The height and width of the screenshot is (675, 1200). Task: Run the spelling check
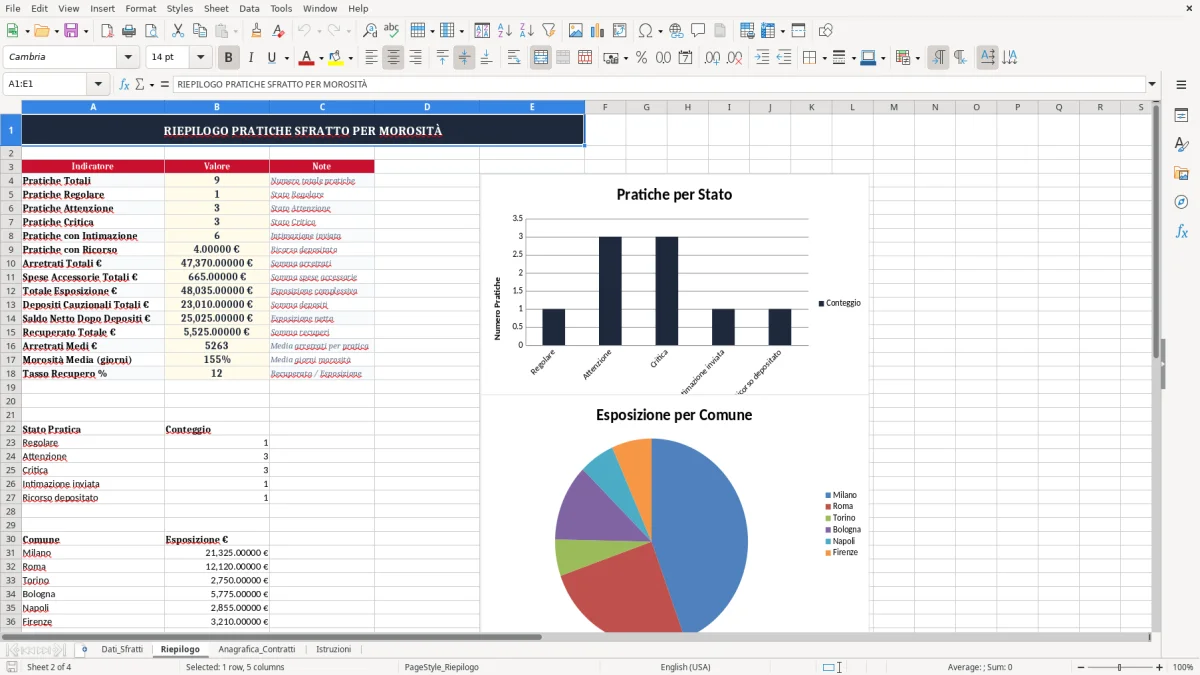(391, 31)
